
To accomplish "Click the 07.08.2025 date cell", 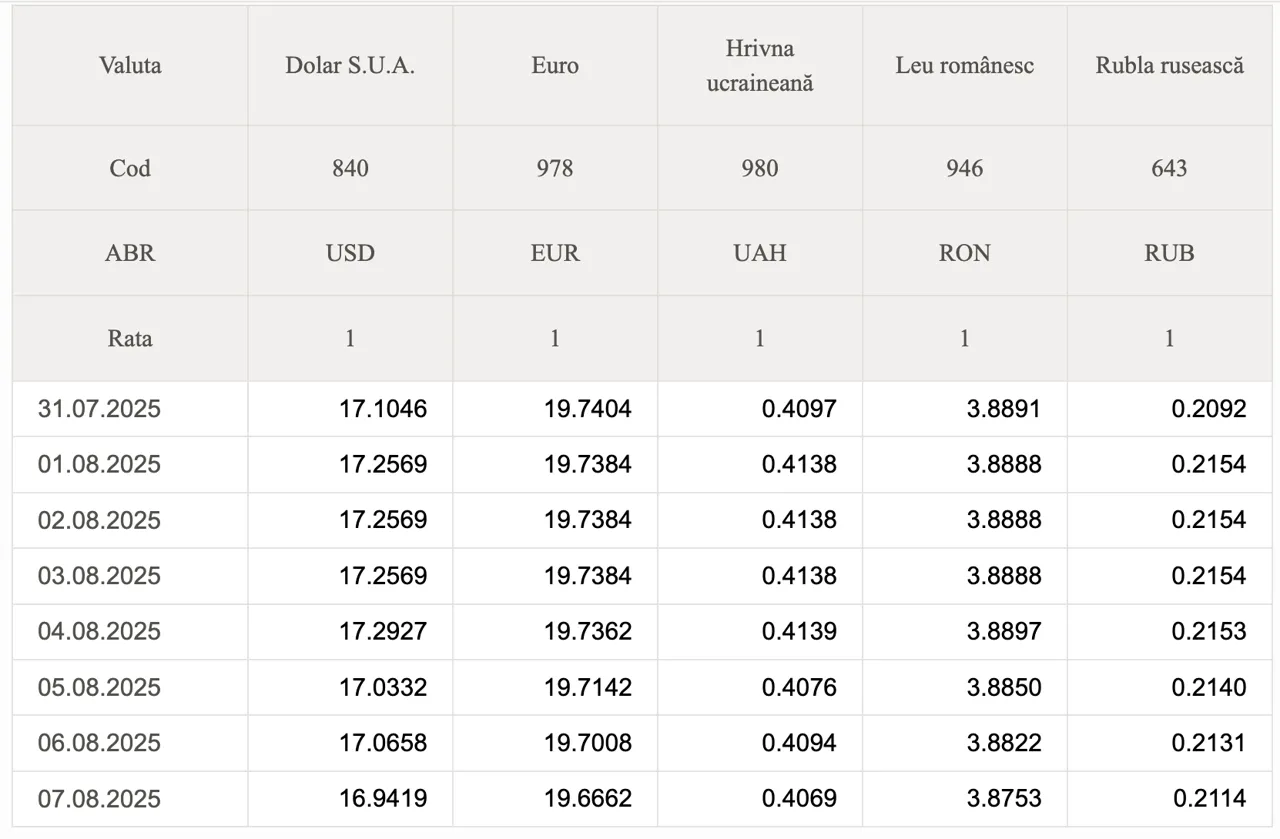I will [x=130, y=799].
